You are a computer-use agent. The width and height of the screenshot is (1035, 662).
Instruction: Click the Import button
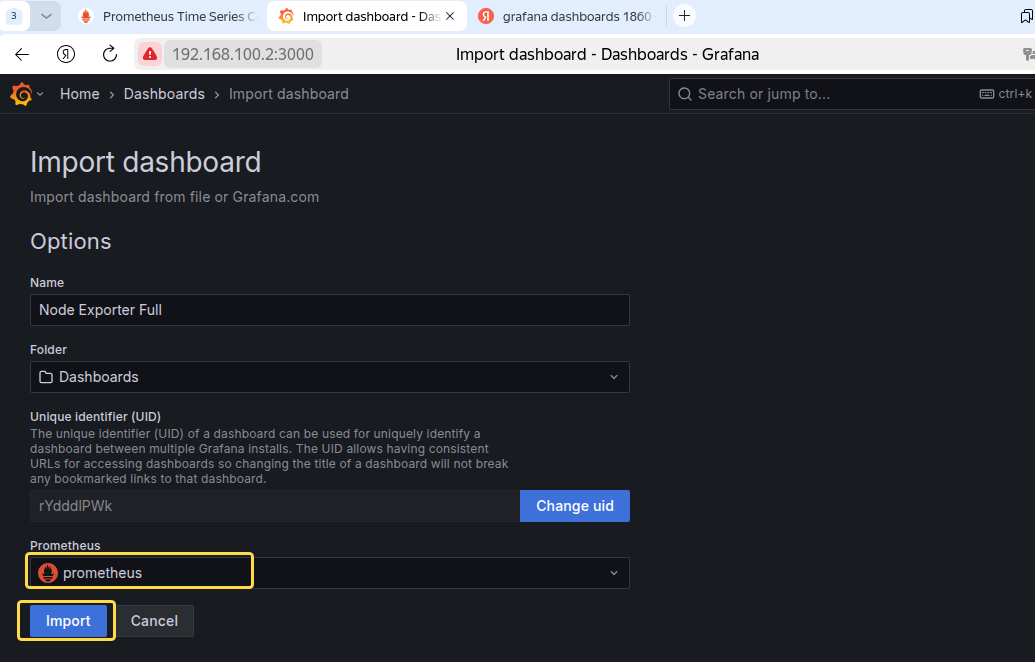point(68,621)
